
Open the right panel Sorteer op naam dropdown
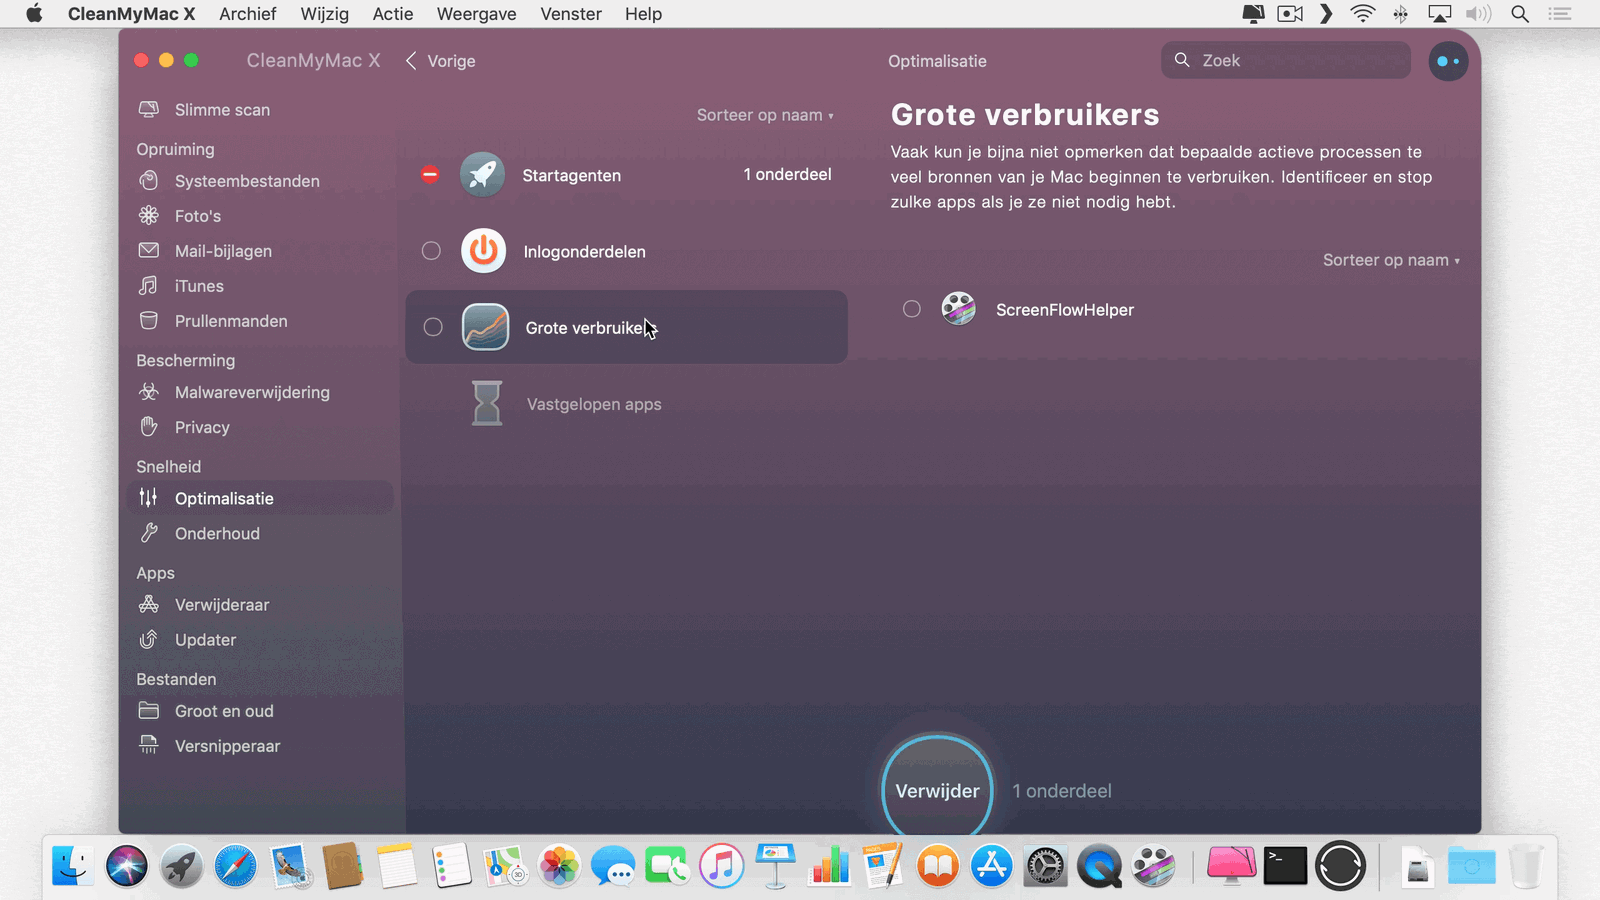pyautogui.click(x=1391, y=260)
